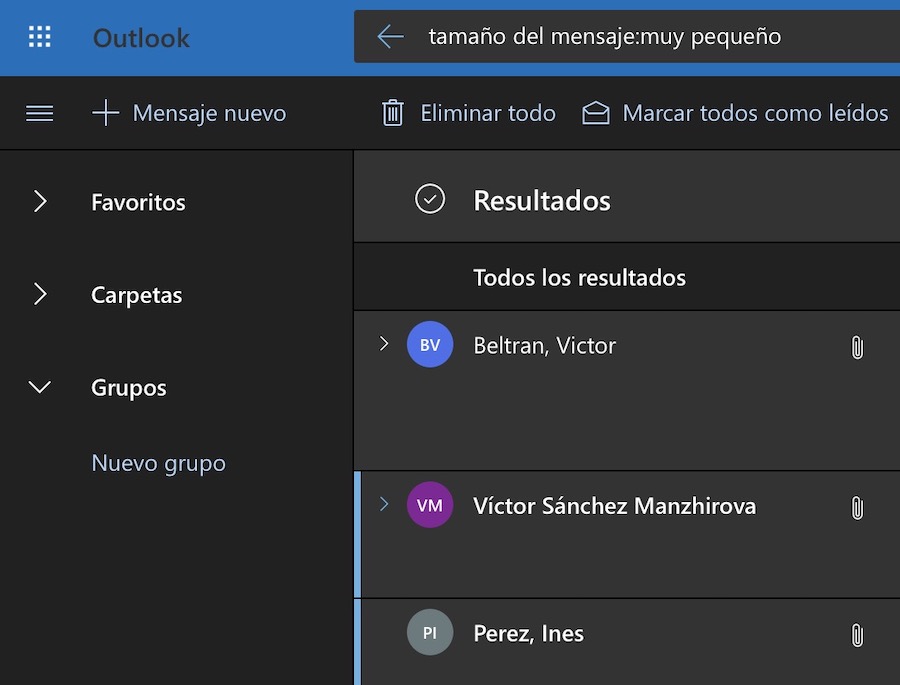Viewport: 900px width, 685px height.
Task: Expand the Carpetas section
Action: click(x=40, y=295)
